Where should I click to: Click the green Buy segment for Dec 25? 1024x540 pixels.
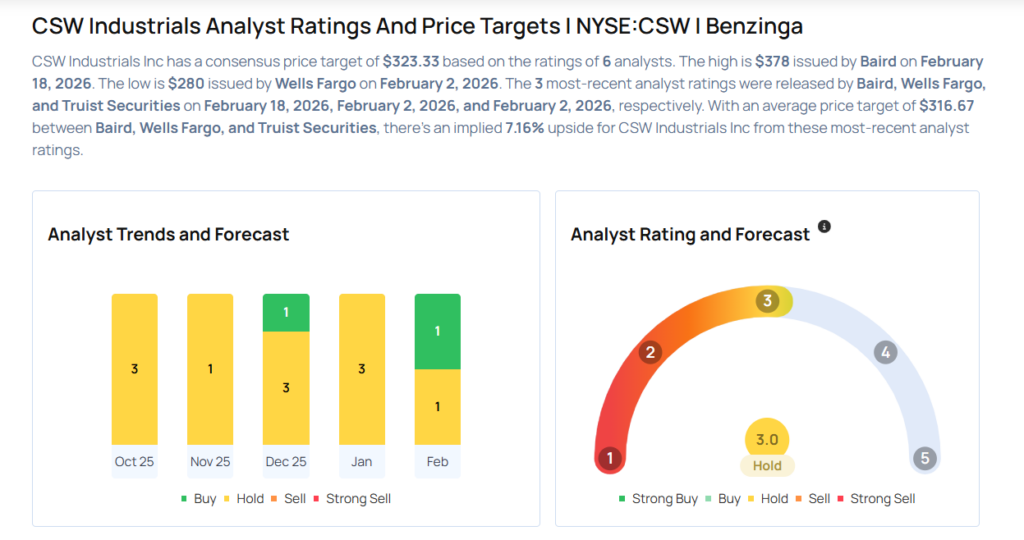coord(286,312)
